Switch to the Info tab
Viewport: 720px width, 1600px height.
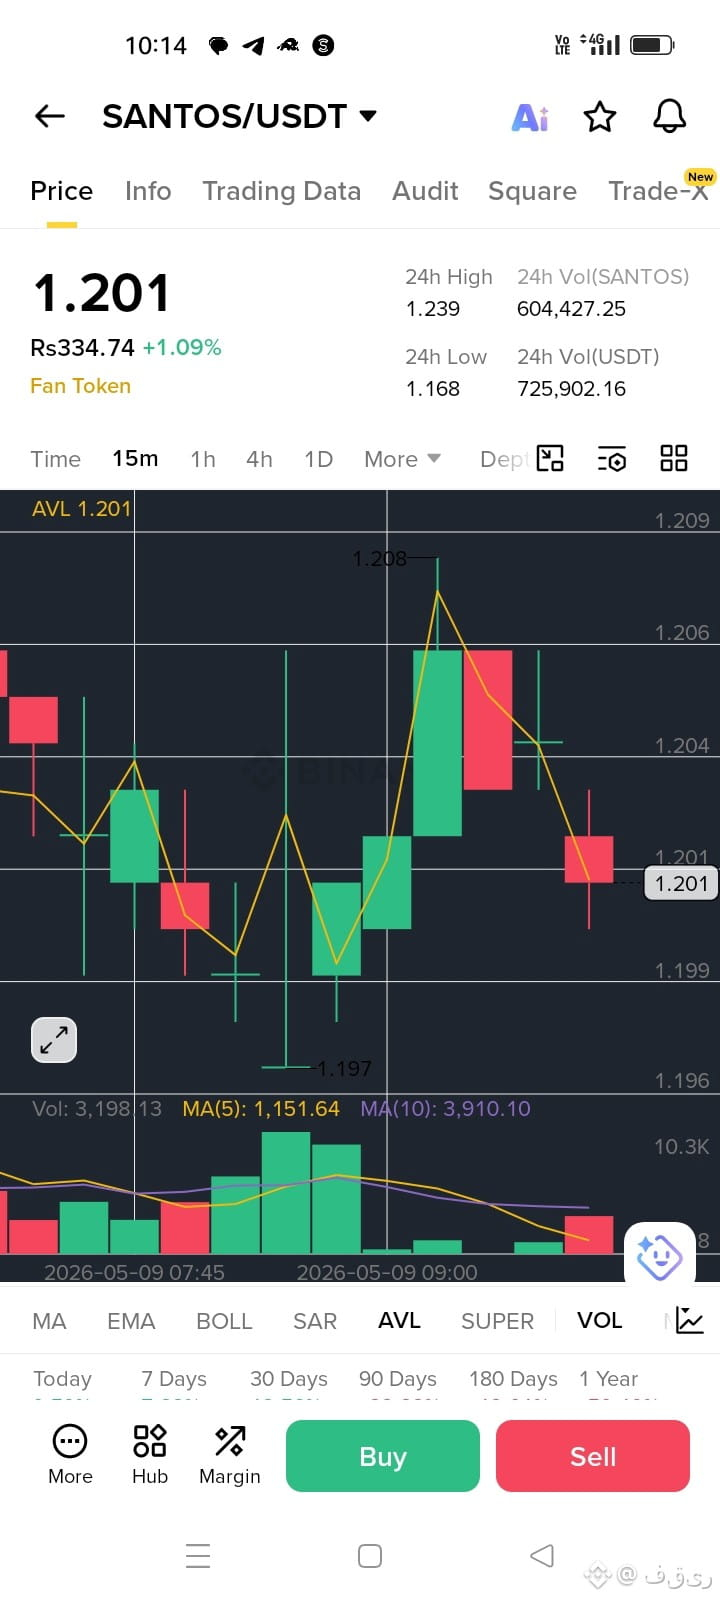coord(148,191)
